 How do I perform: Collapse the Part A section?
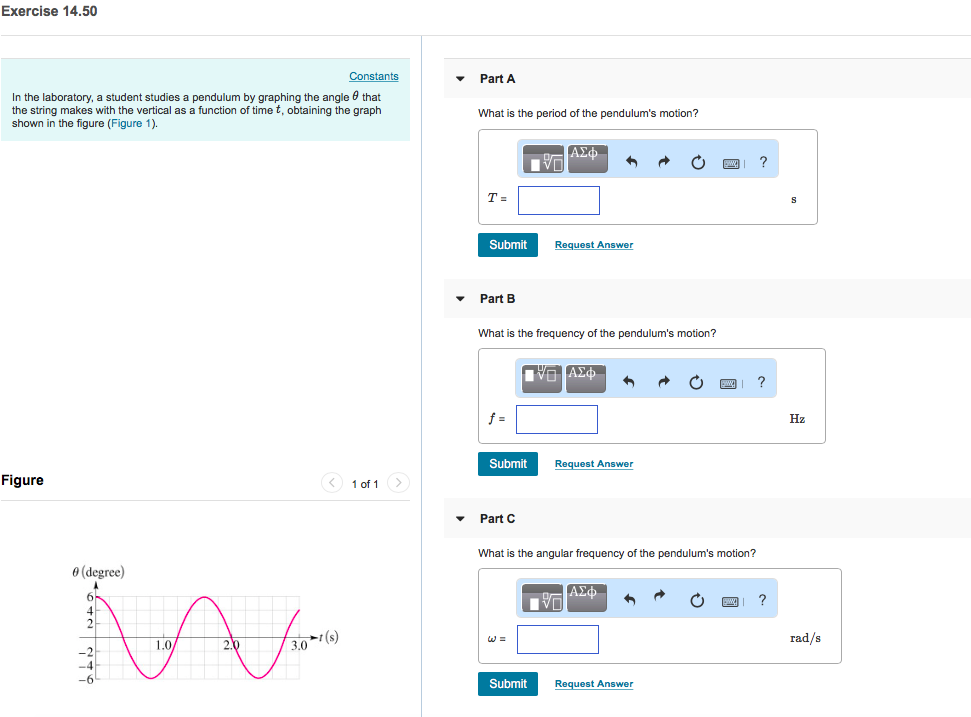pyautogui.click(x=459, y=78)
